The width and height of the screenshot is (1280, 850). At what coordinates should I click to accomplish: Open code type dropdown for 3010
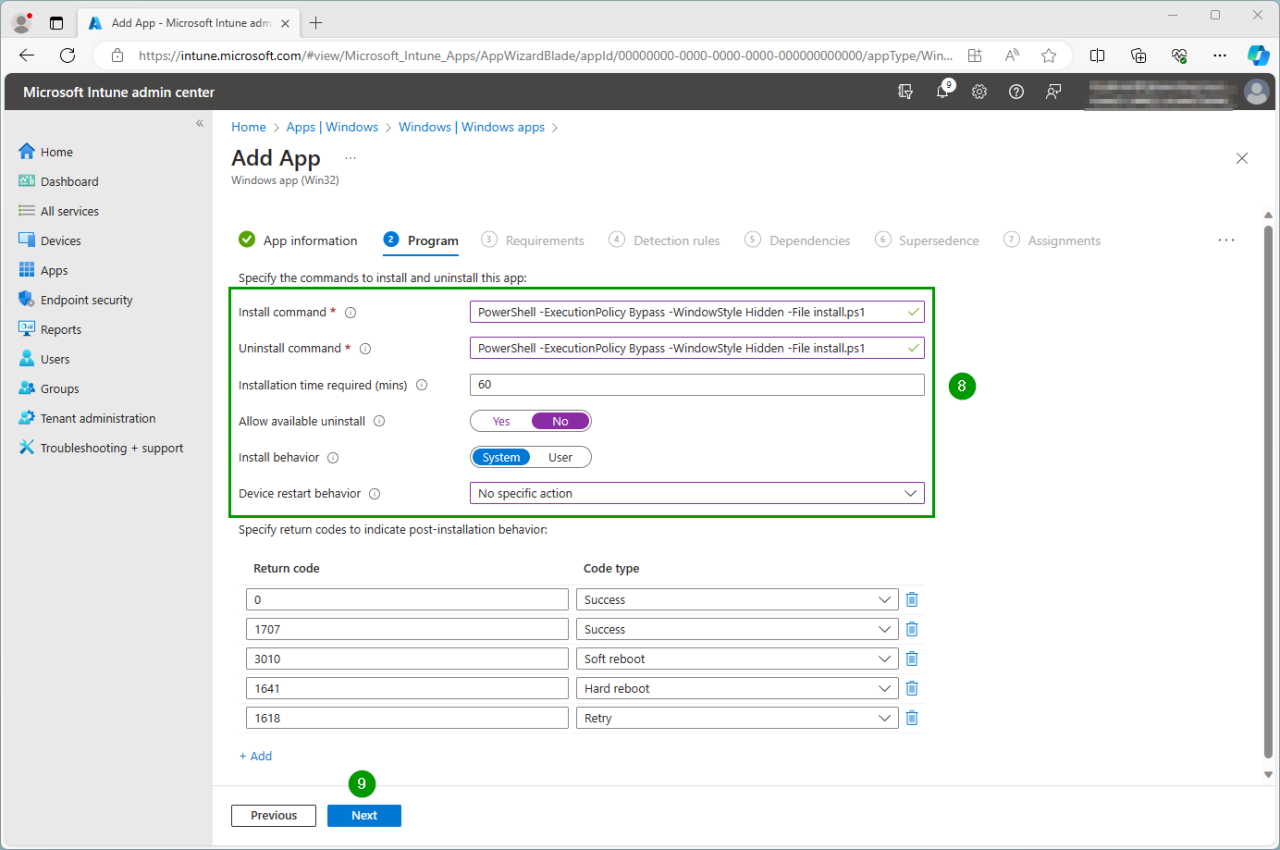click(x=737, y=659)
